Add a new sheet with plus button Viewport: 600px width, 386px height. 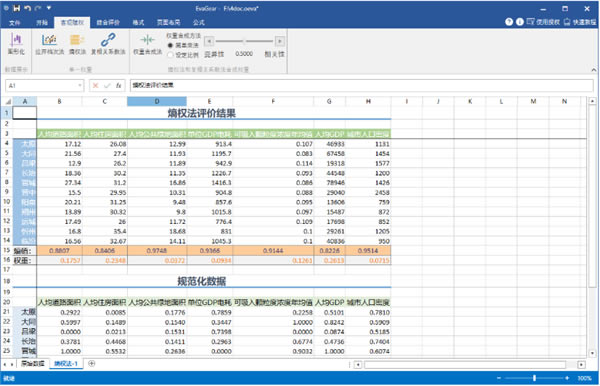91,363
